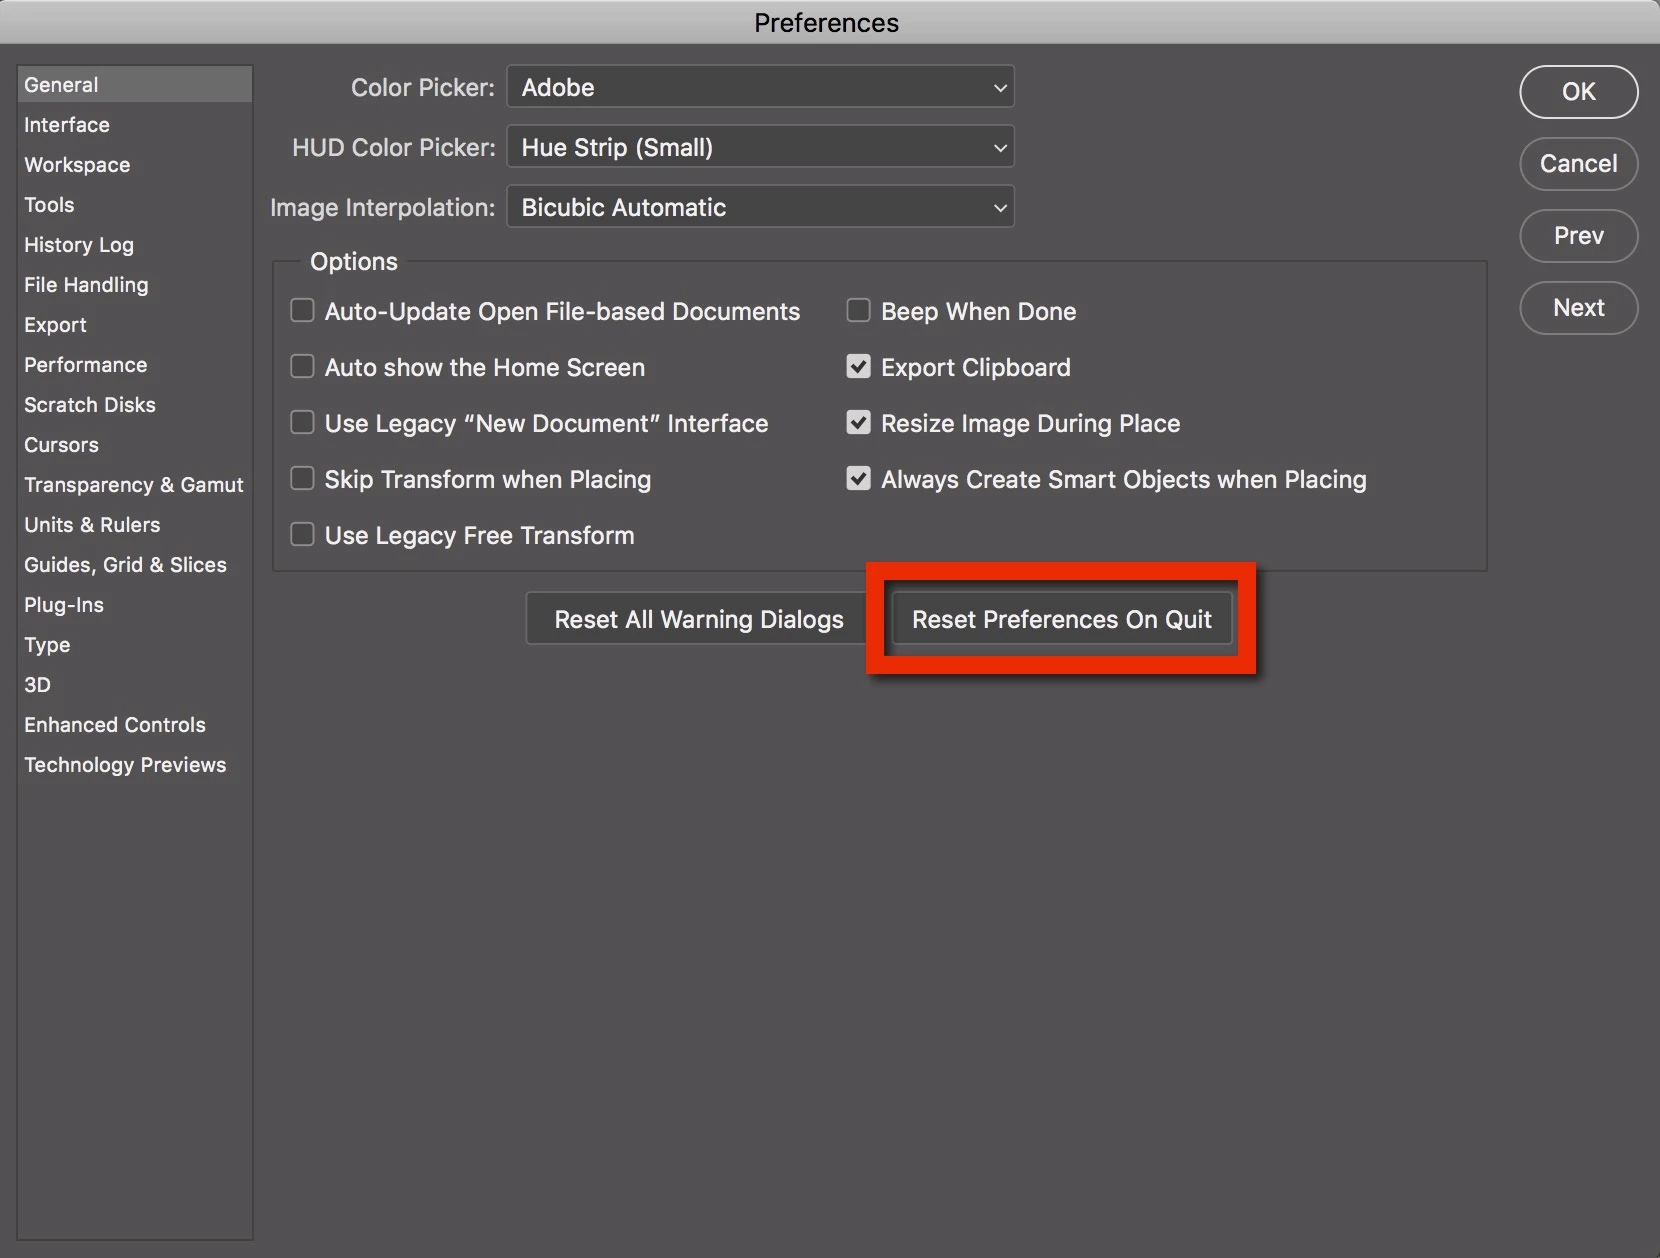Enable Auto show the Home Screen
Image resolution: width=1660 pixels, height=1258 pixels.
point(302,367)
